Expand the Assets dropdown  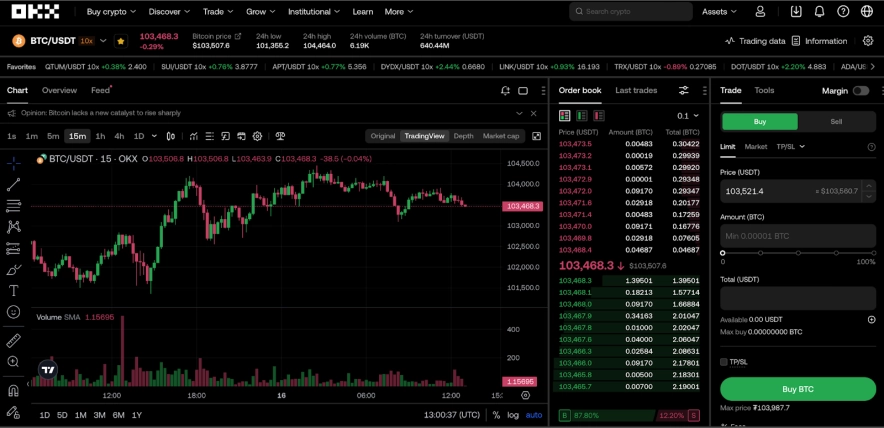(720, 12)
